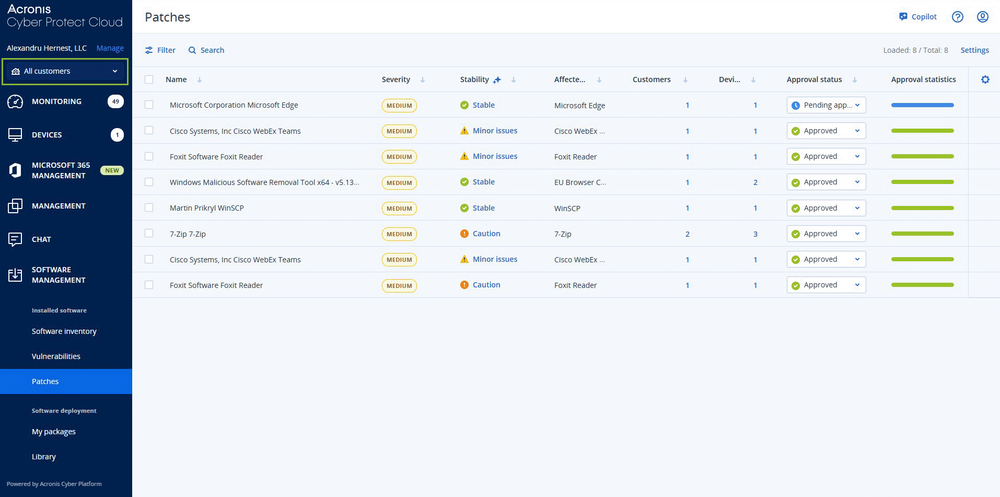Sort by Severity arrow icon
Screen dimensions: 1000x497
(422, 80)
